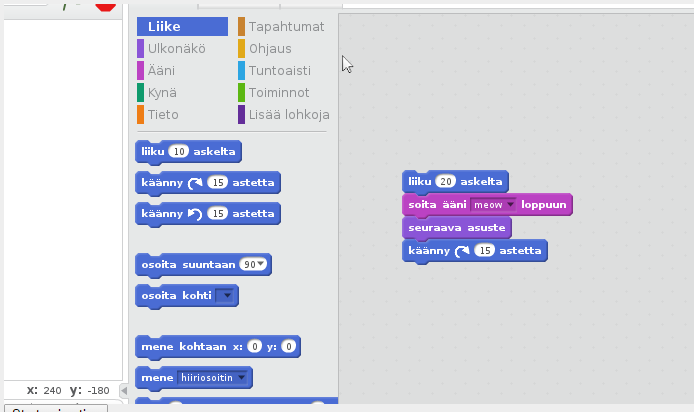Click clockwise arrow on palette käänny block
694x412 pixels.
point(194,183)
